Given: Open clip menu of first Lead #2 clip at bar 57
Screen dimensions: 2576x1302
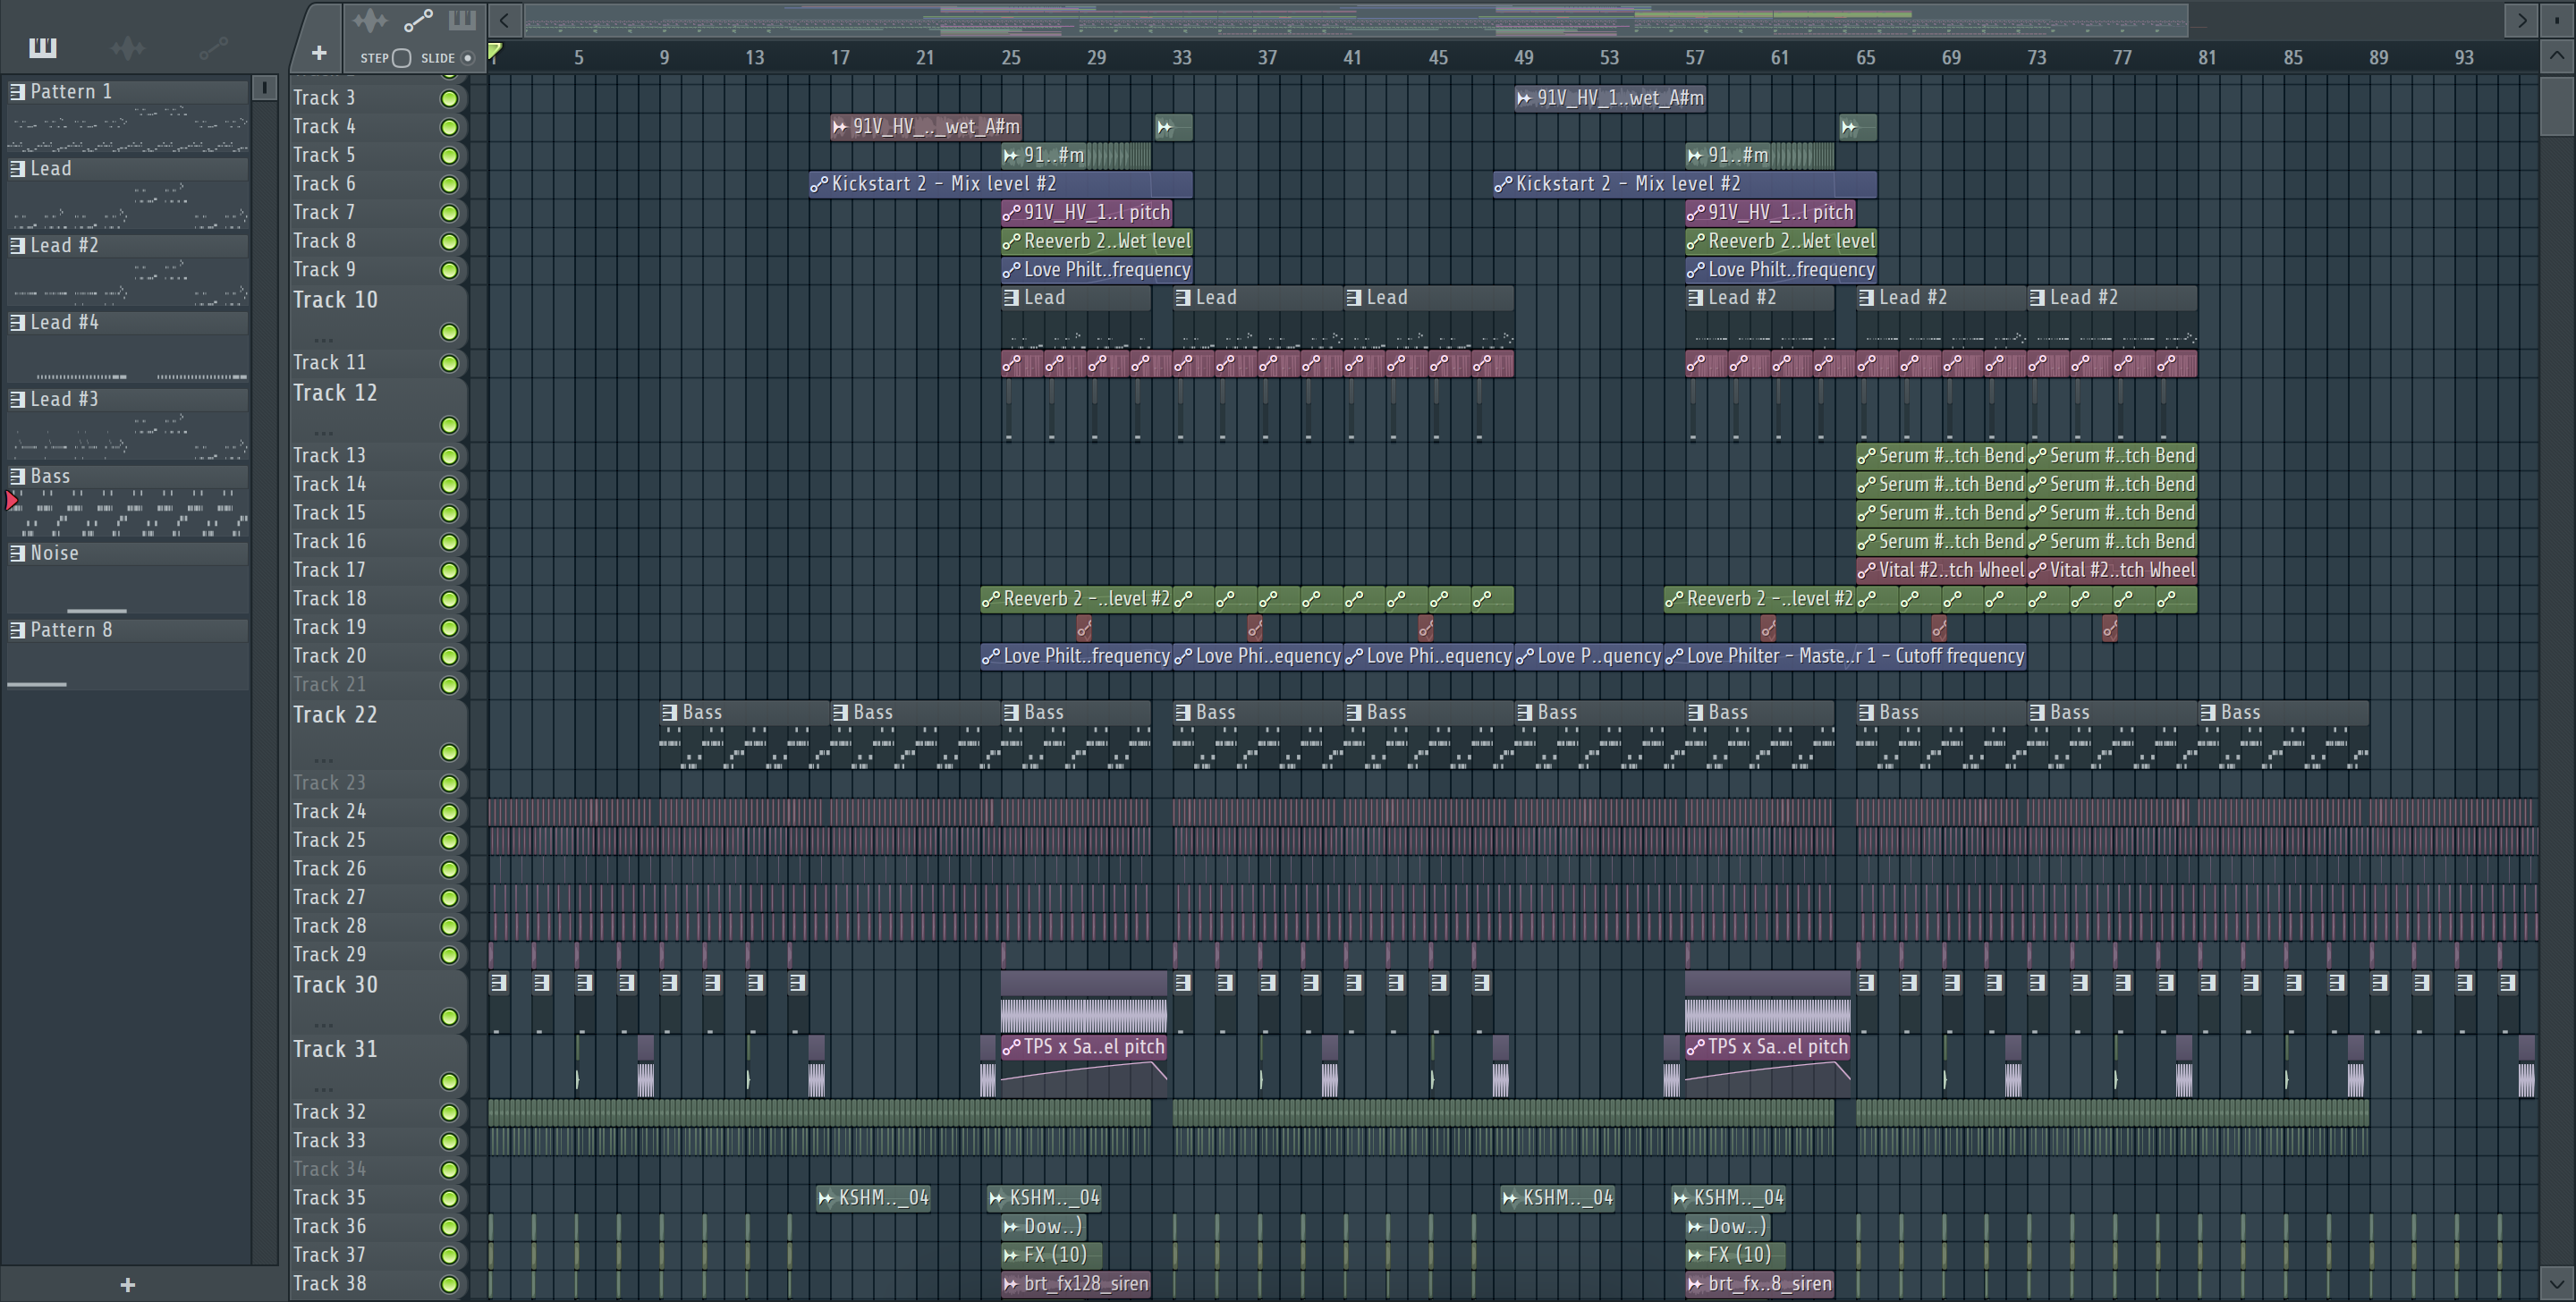Looking at the screenshot, I should pyautogui.click(x=1695, y=297).
